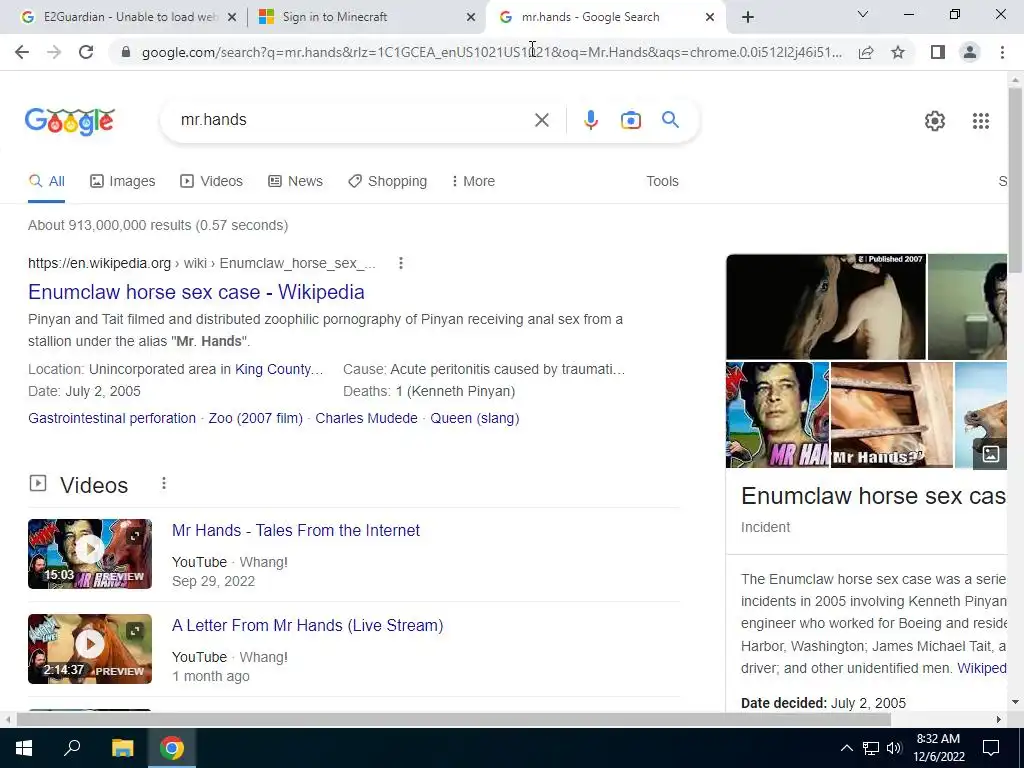Viewport: 1024px width, 768px height.
Task: Open network settings from the system tray
Action: 871,748
